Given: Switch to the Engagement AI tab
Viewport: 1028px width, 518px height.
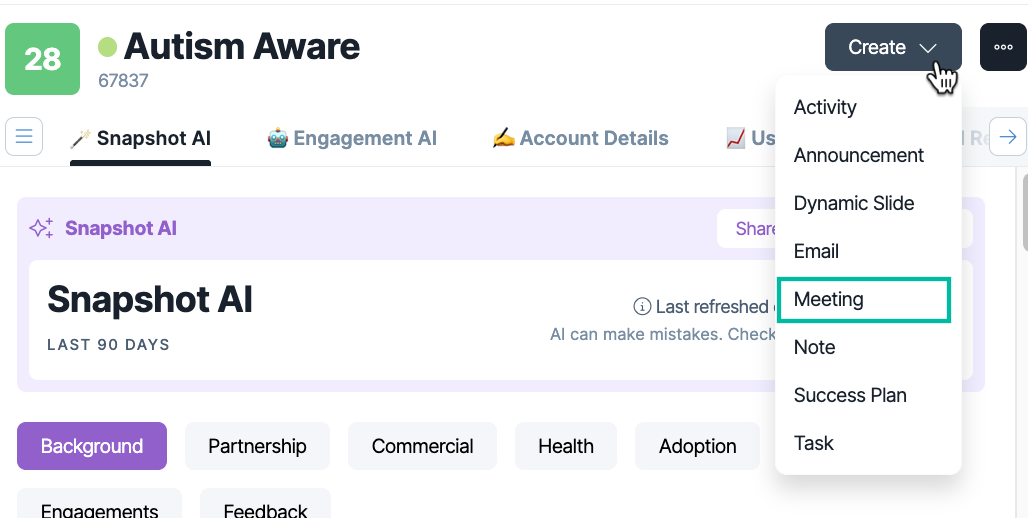Looking at the screenshot, I should click(352, 138).
